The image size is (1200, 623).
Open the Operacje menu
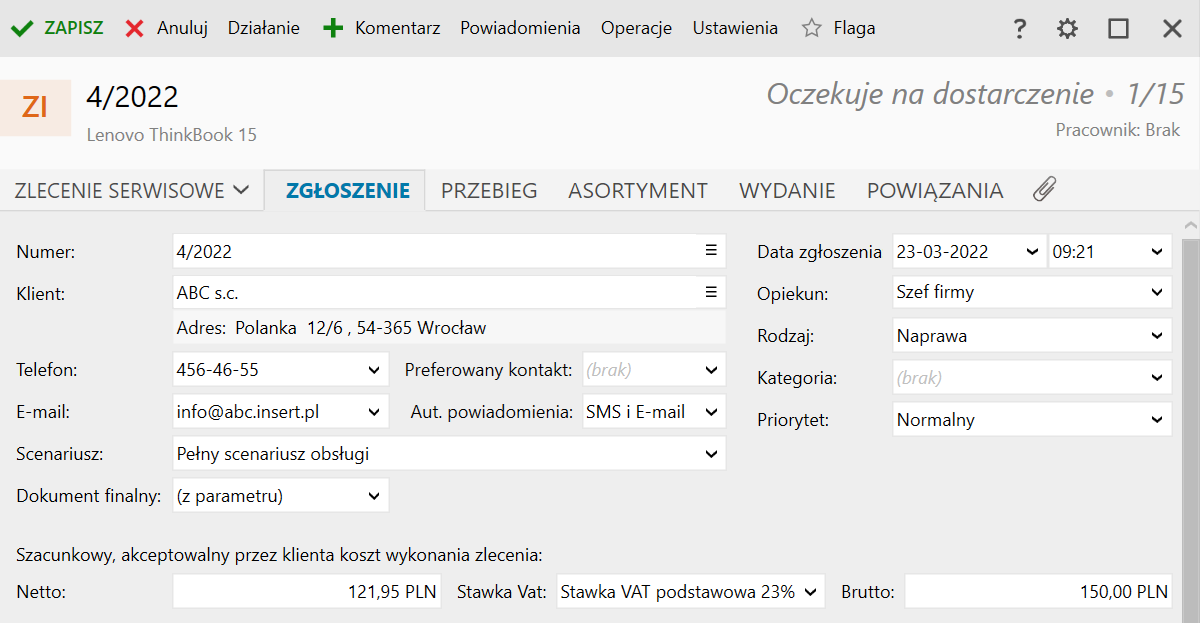pos(636,29)
